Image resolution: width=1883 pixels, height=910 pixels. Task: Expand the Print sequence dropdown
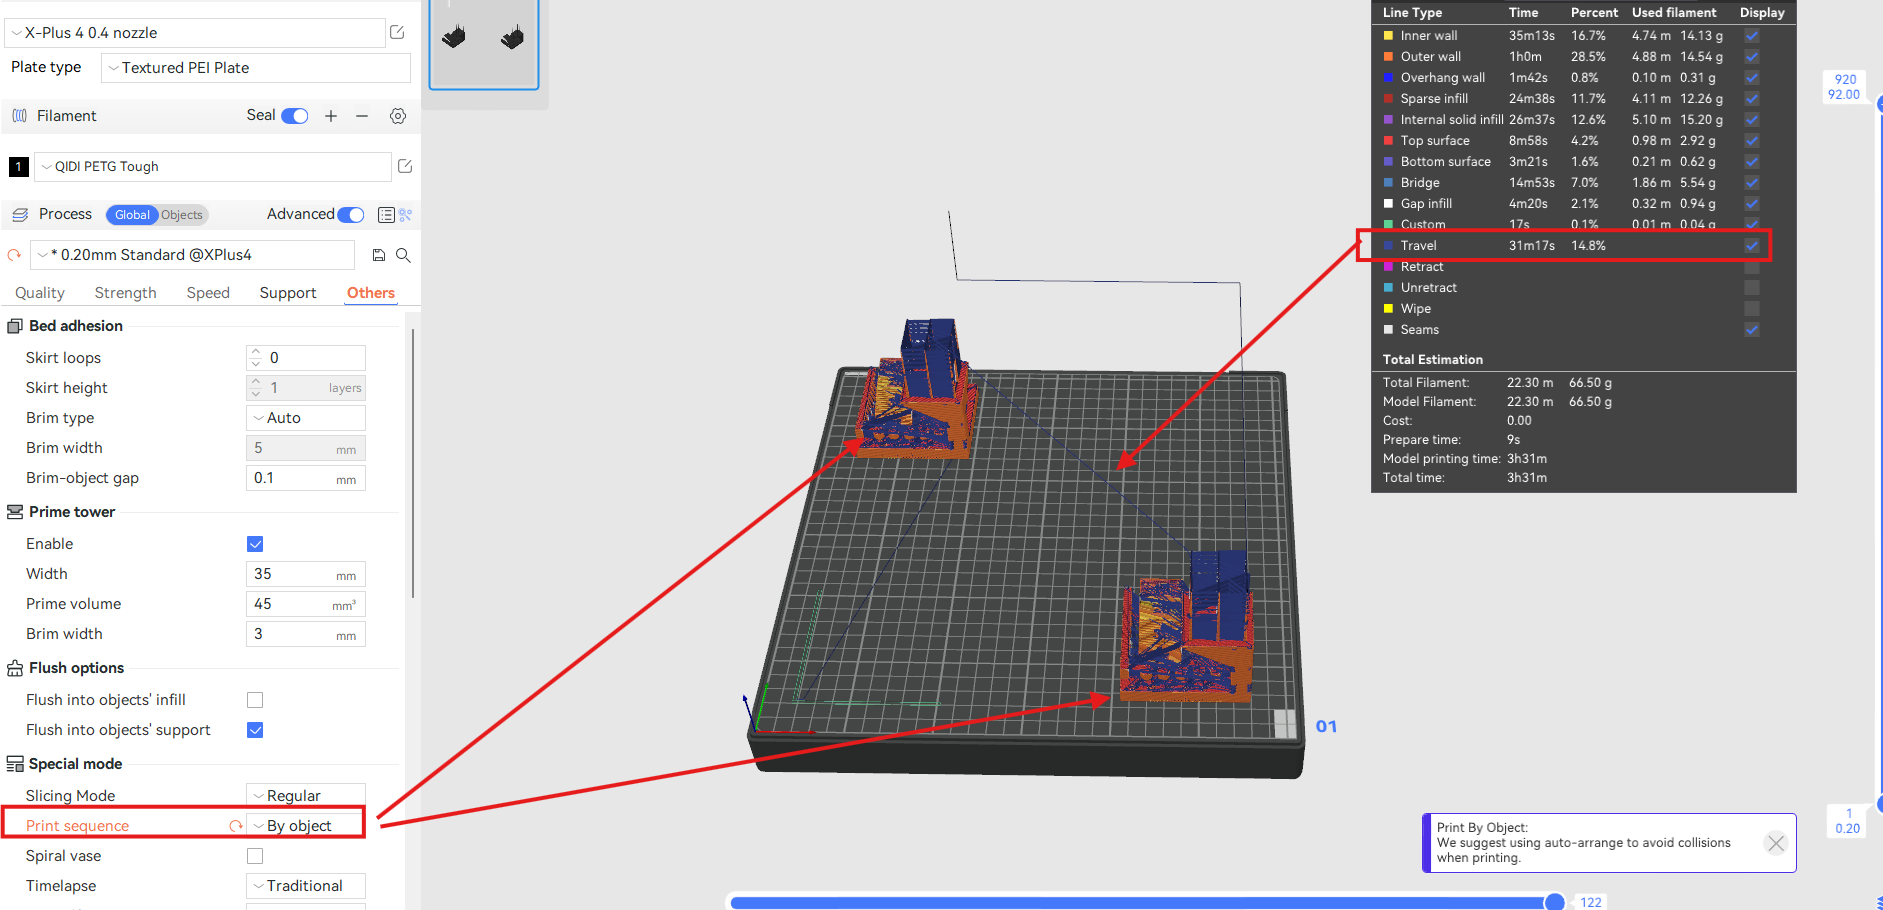click(x=305, y=824)
